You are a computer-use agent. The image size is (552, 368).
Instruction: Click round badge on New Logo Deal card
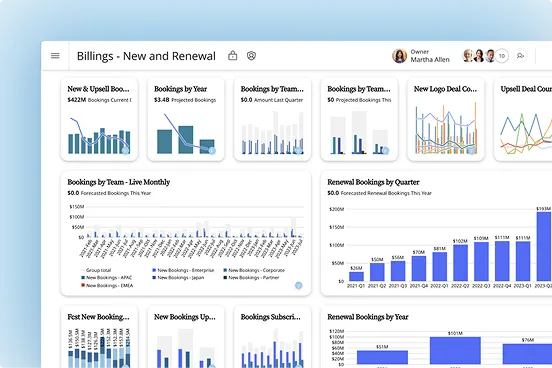click(x=472, y=150)
